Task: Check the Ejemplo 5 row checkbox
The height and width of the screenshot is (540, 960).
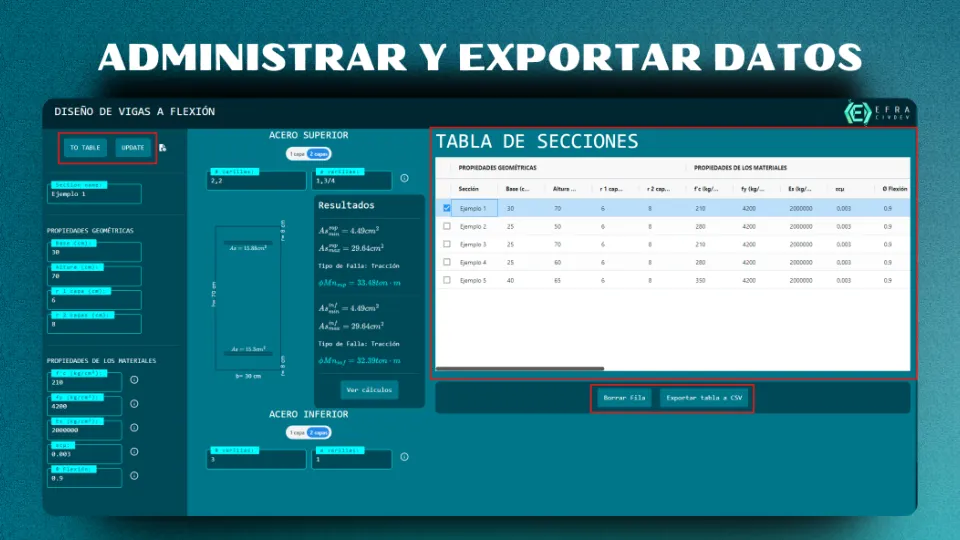Action: tap(447, 280)
